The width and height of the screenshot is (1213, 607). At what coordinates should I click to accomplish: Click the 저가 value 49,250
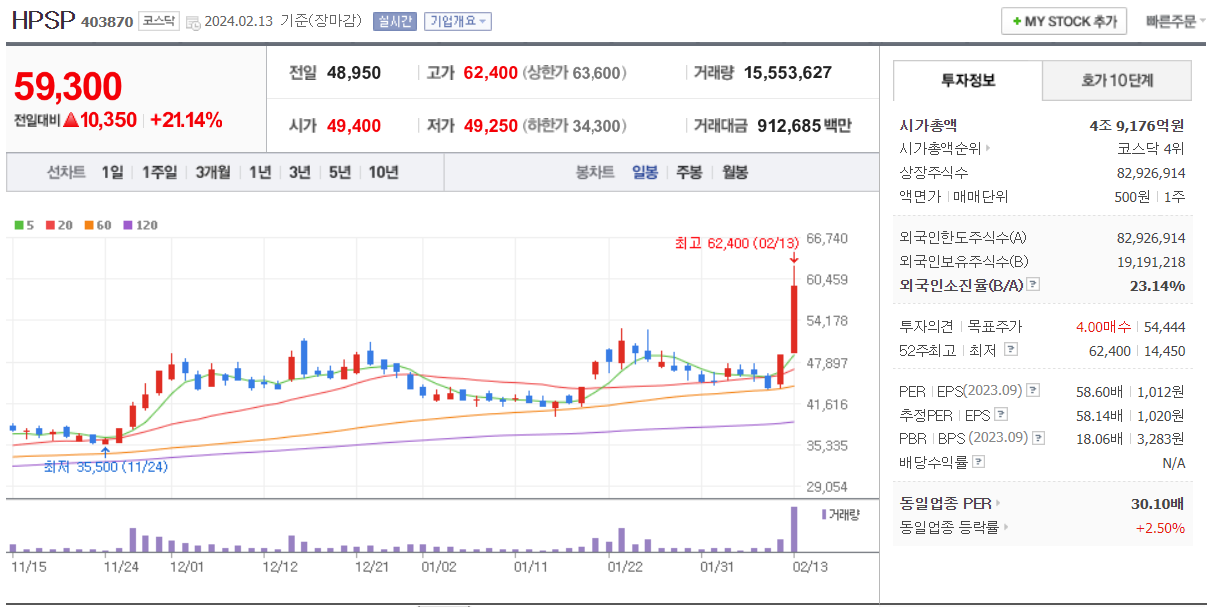[x=491, y=126]
